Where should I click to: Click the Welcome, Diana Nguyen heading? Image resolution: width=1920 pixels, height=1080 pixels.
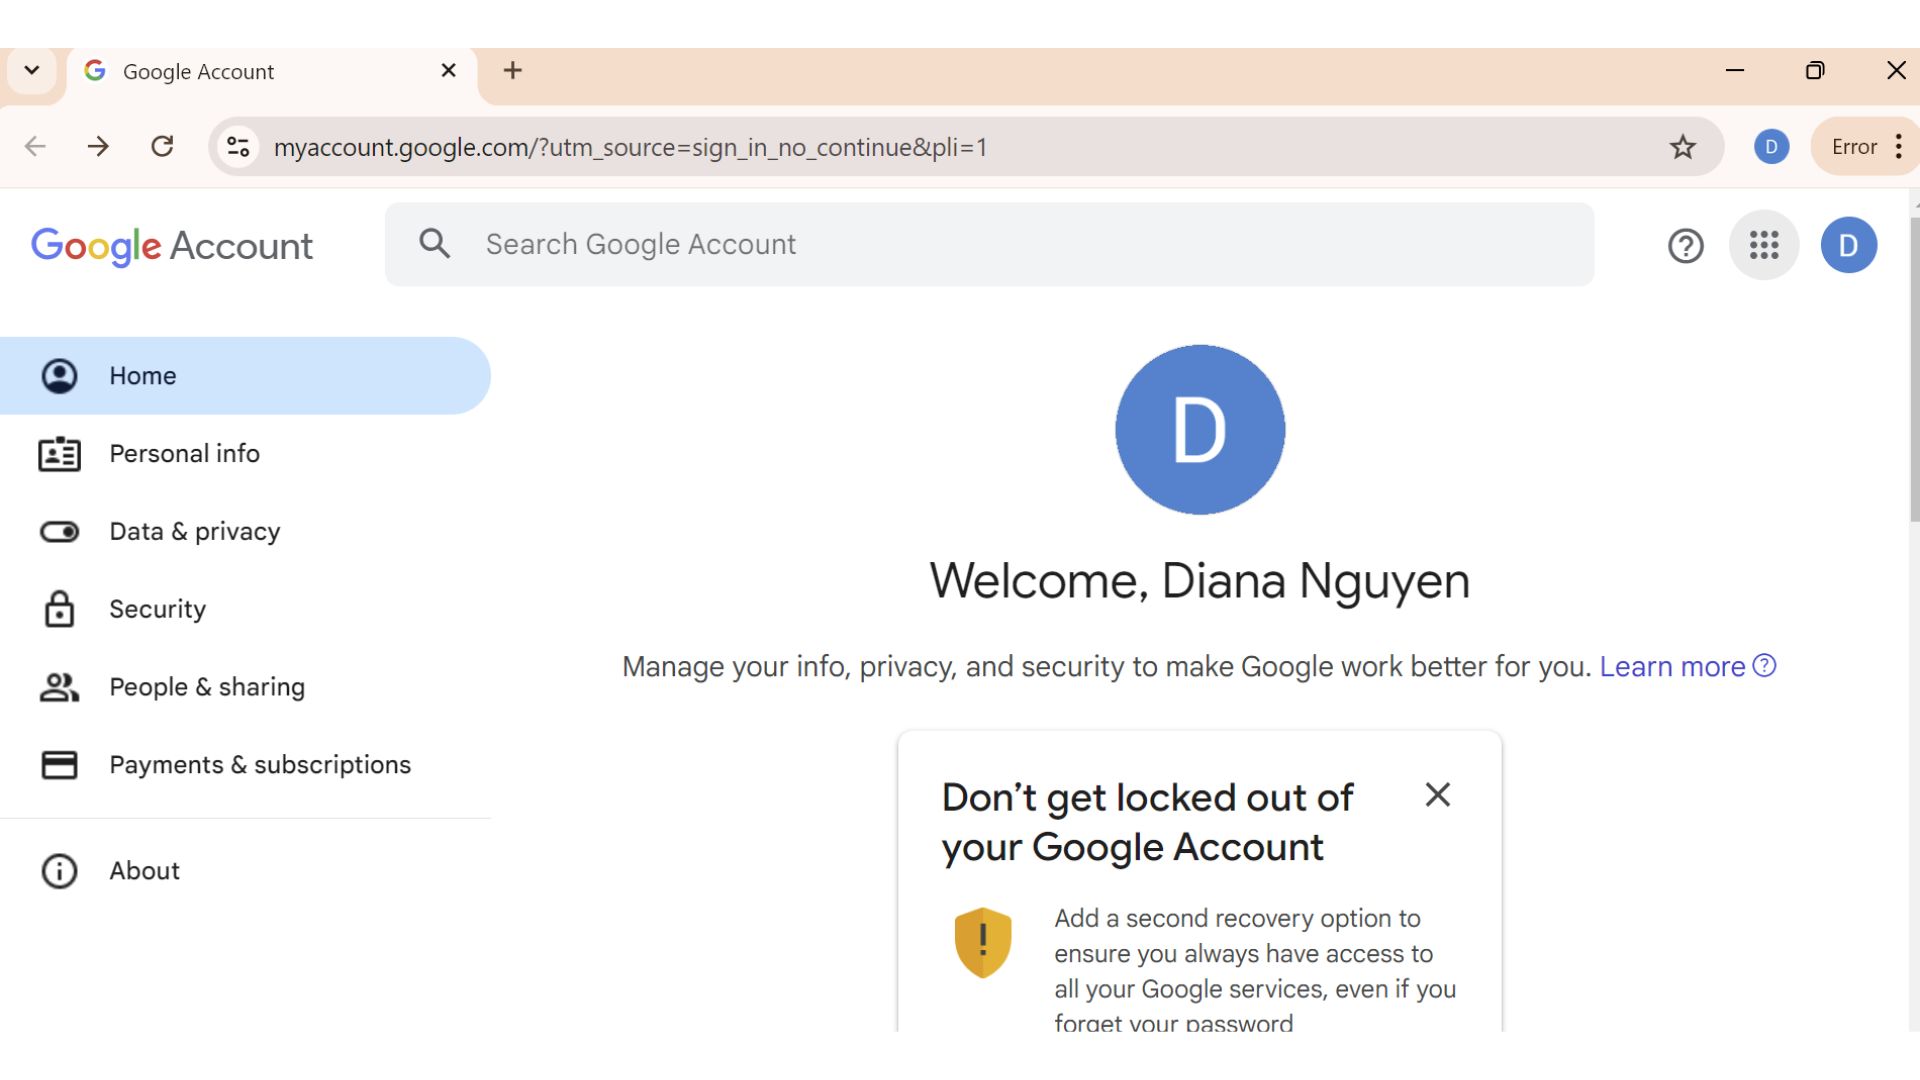pos(1200,581)
